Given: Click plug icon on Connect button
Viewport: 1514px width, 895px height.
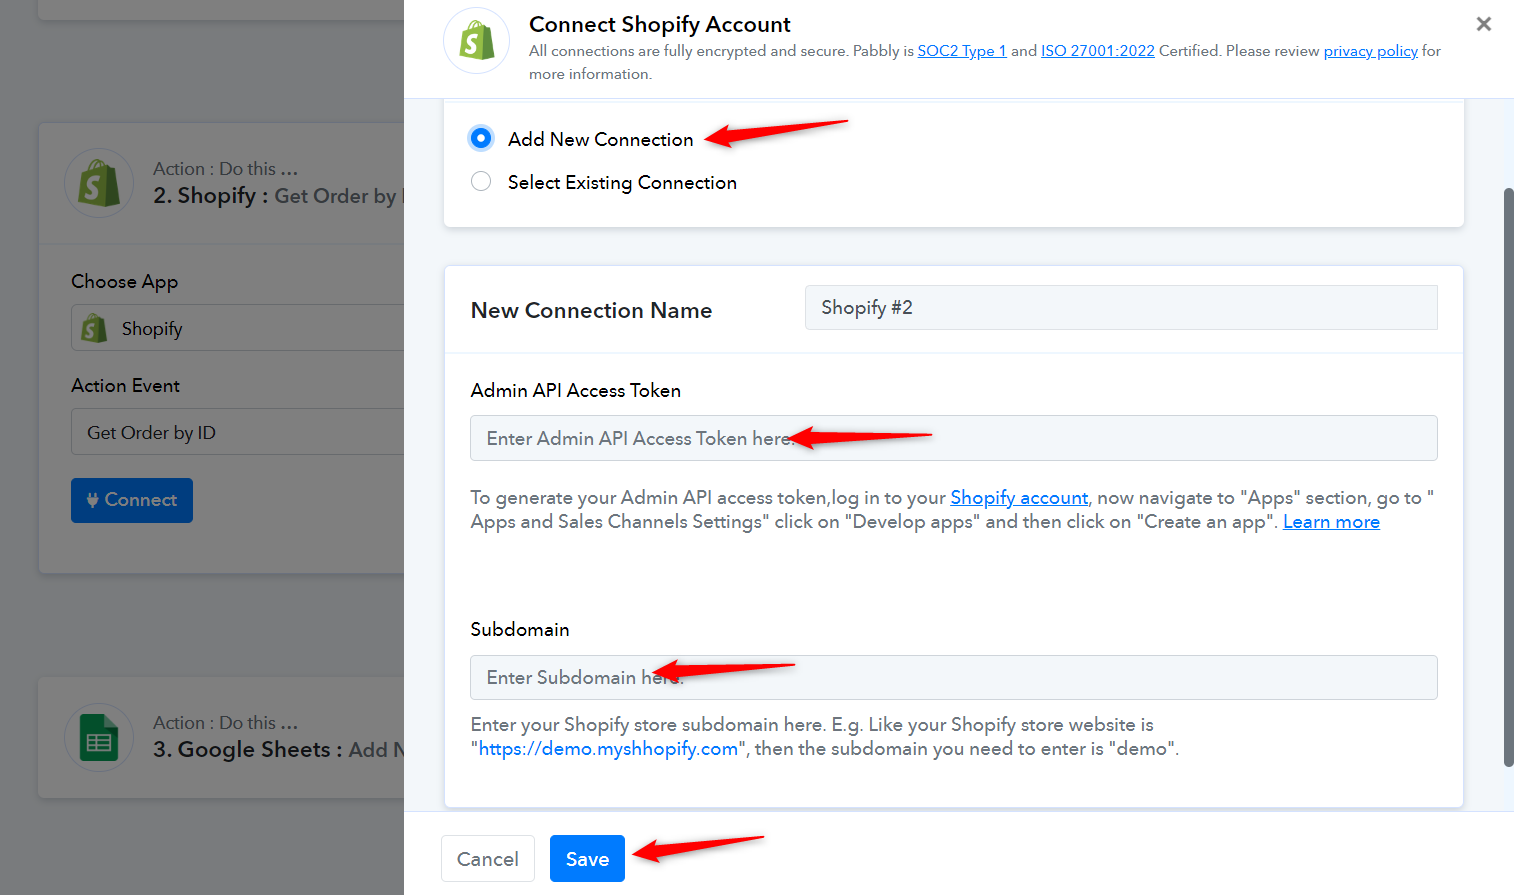Looking at the screenshot, I should click(x=92, y=500).
